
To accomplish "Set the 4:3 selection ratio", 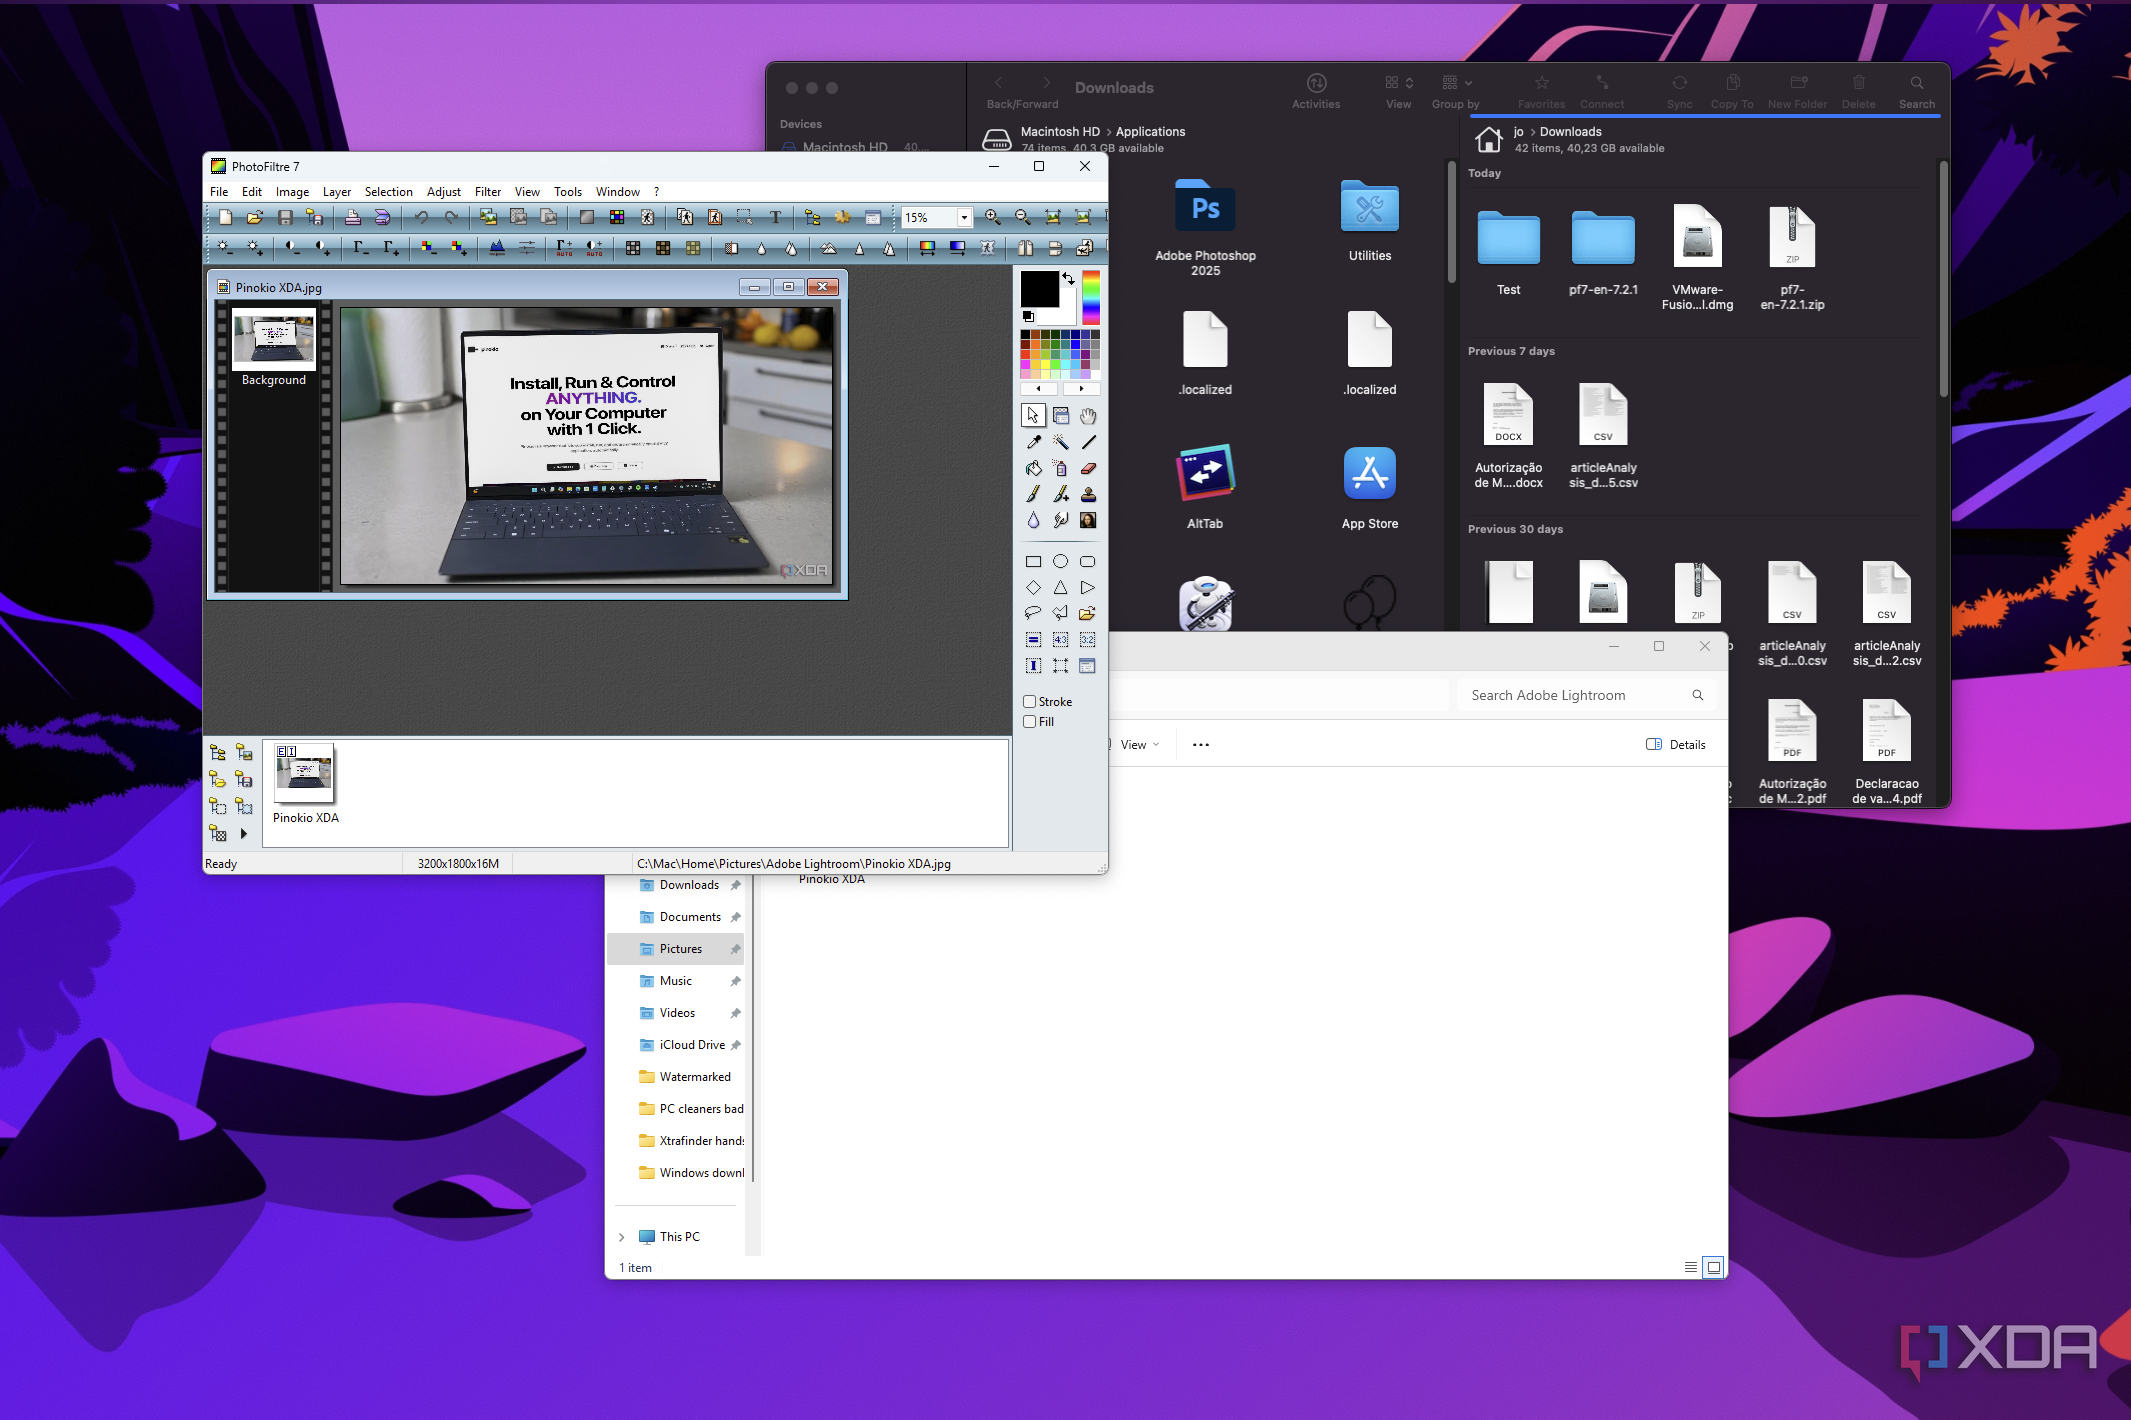I will (x=1060, y=639).
